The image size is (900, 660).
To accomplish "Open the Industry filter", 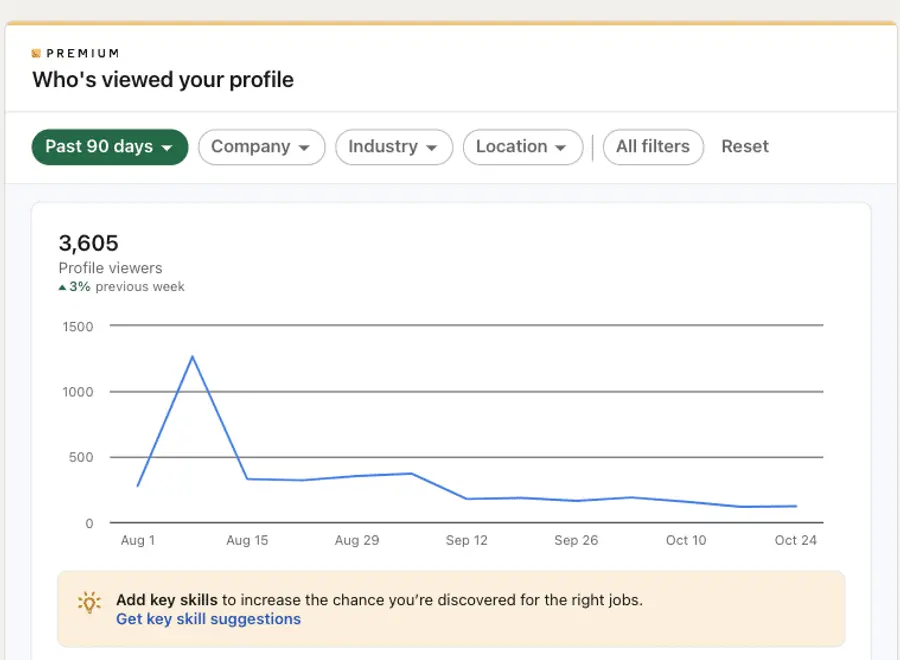I will pyautogui.click(x=394, y=147).
